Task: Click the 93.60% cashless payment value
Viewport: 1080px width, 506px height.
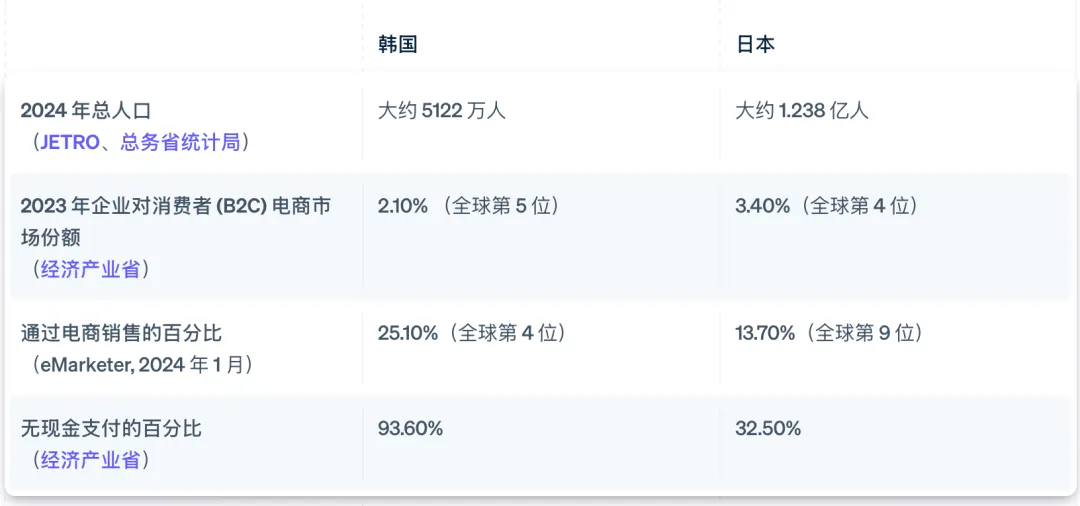Action: [x=410, y=428]
